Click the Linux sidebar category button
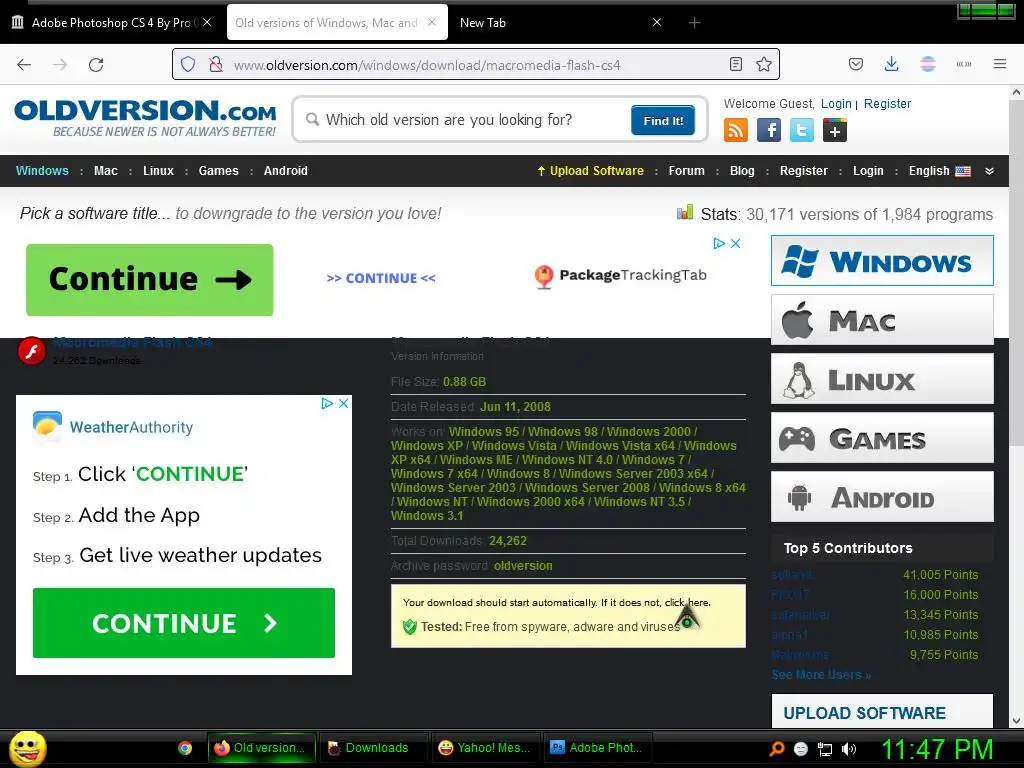 click(882, 379)
